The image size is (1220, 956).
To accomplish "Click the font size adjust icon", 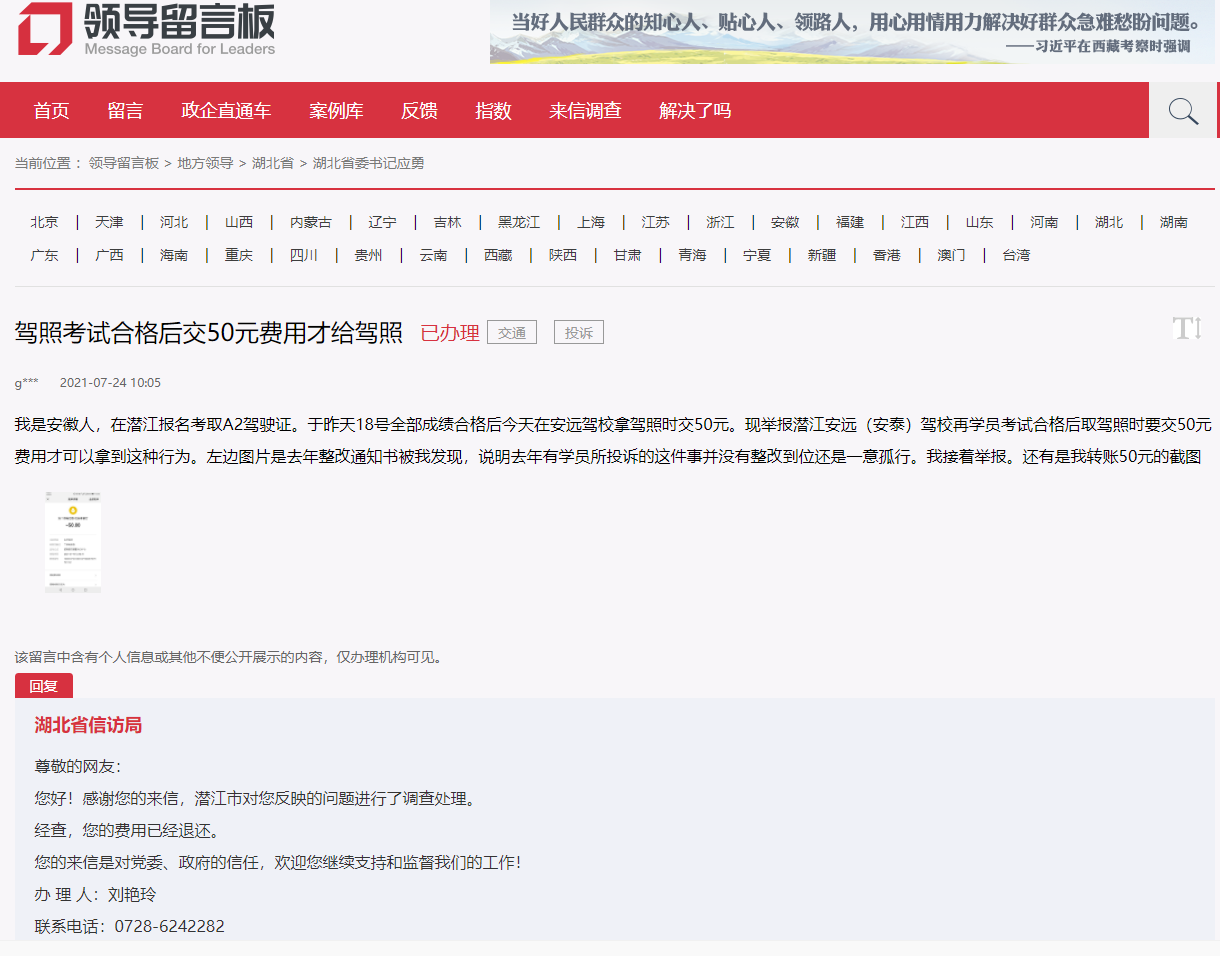I will 1187,328.
